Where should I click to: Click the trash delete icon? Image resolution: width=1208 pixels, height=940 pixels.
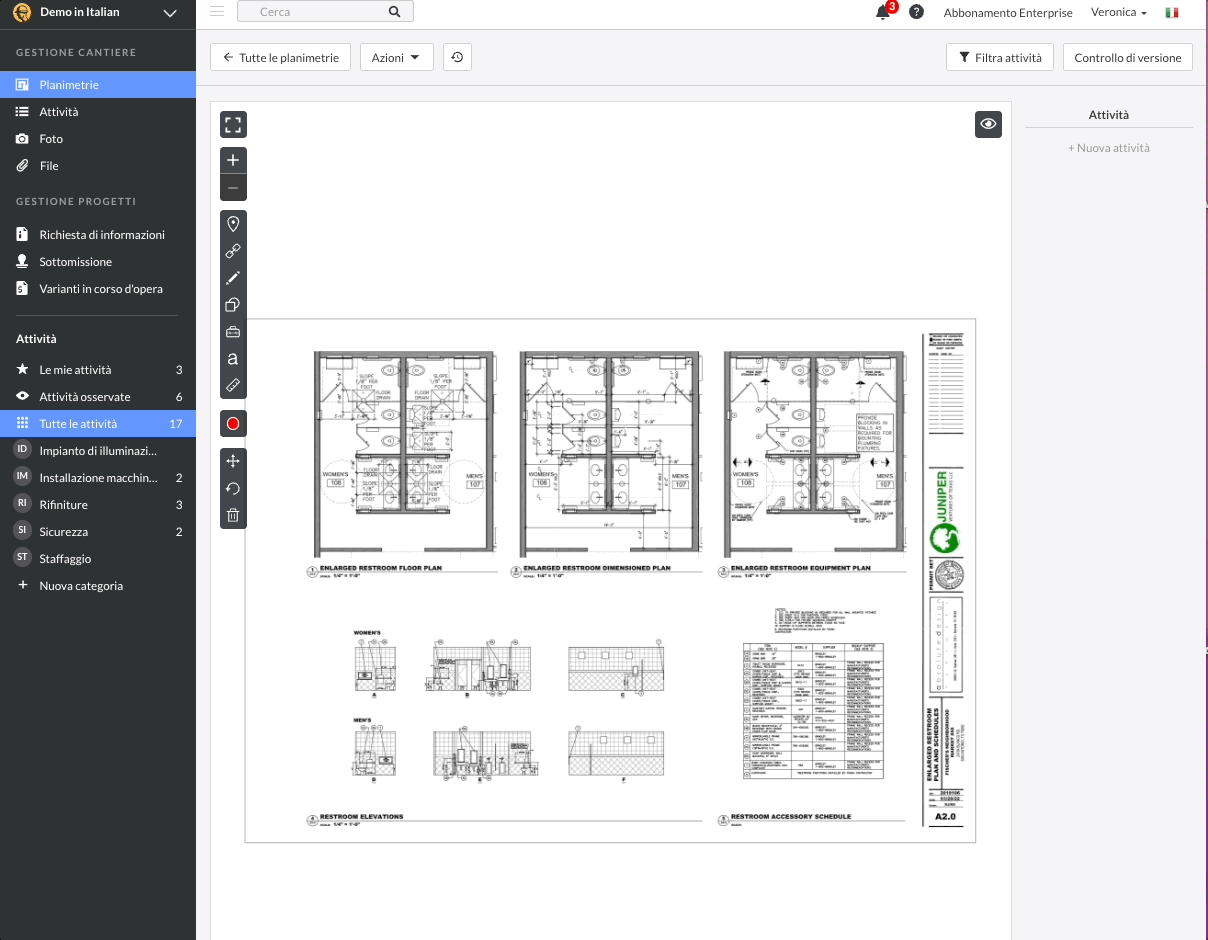click(x=233, y=515)
